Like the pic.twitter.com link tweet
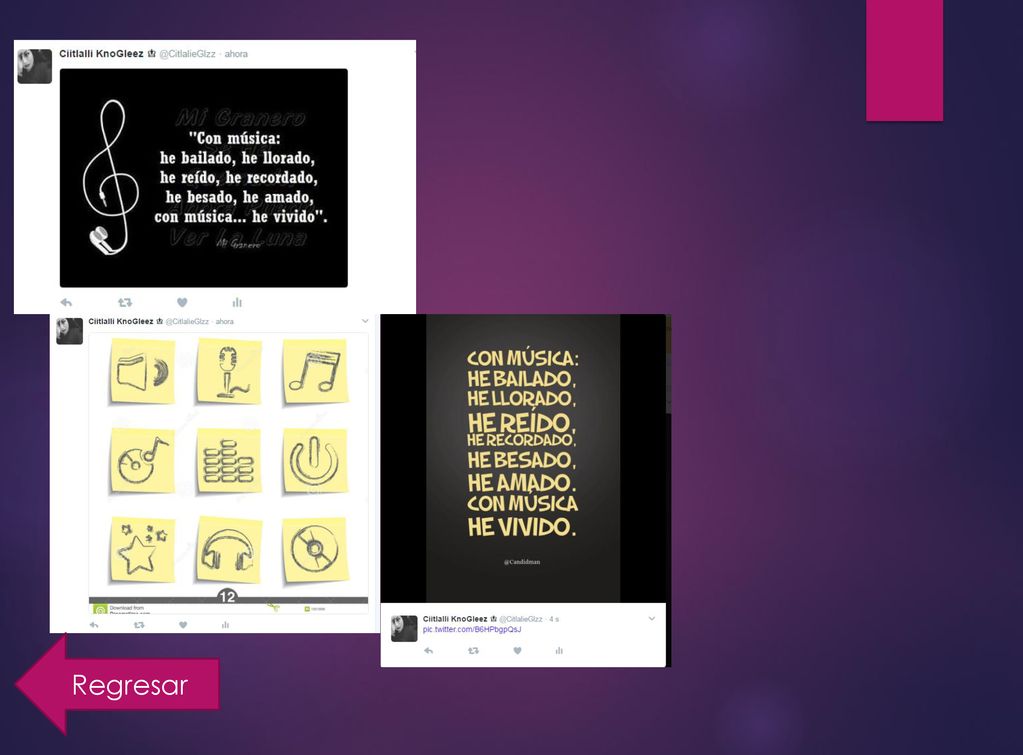The image size is (1023, 755). (x=517, y=651)
